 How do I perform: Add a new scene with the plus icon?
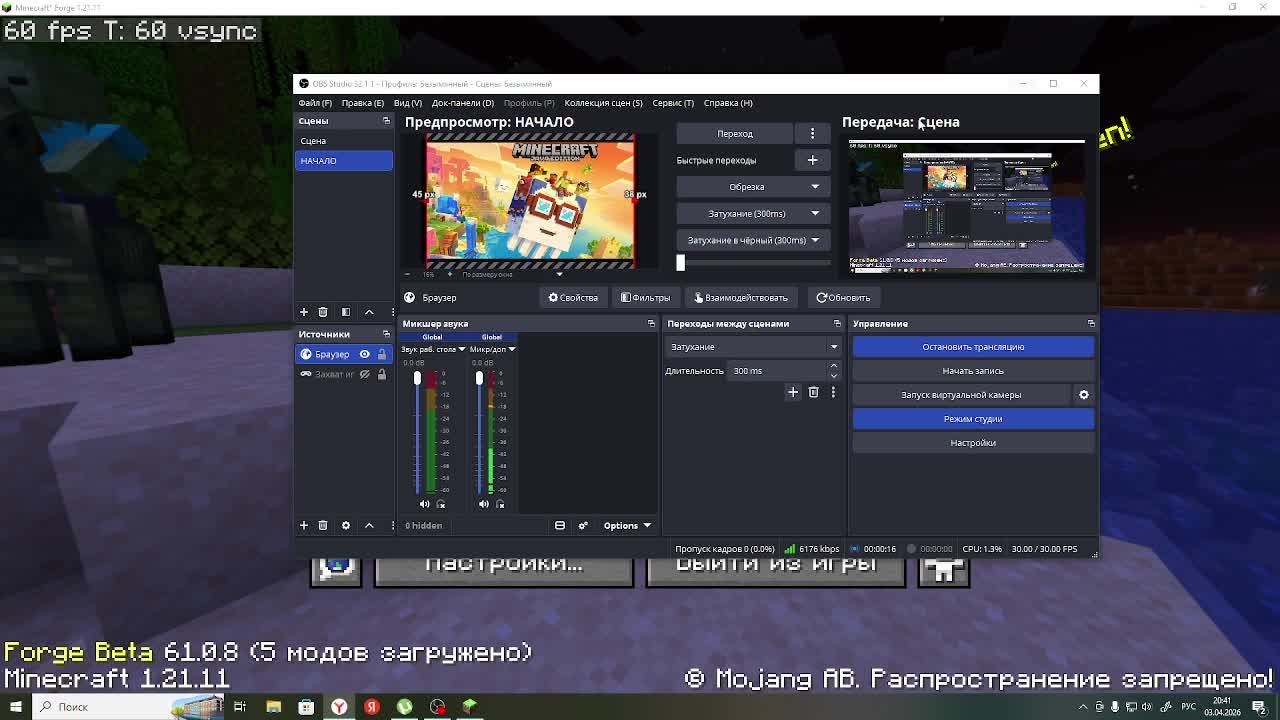[x=304, y=312]
